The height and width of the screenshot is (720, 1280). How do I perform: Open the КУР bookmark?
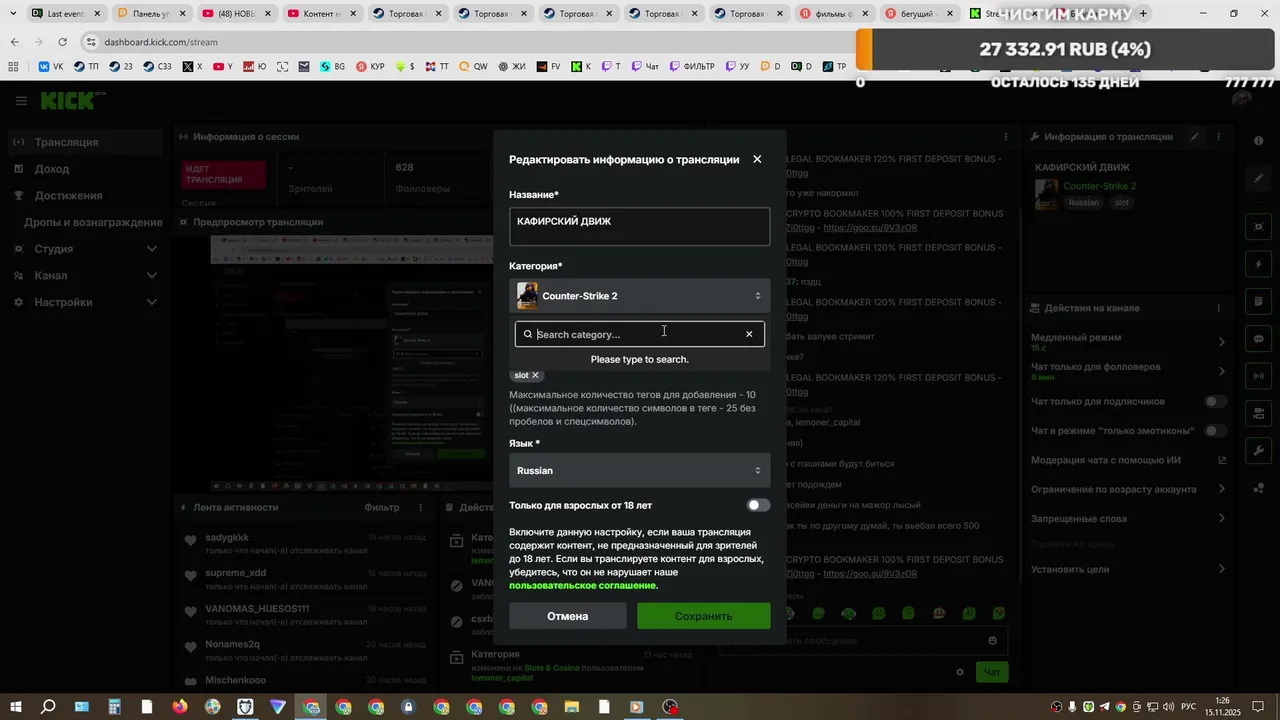[369, 66]
